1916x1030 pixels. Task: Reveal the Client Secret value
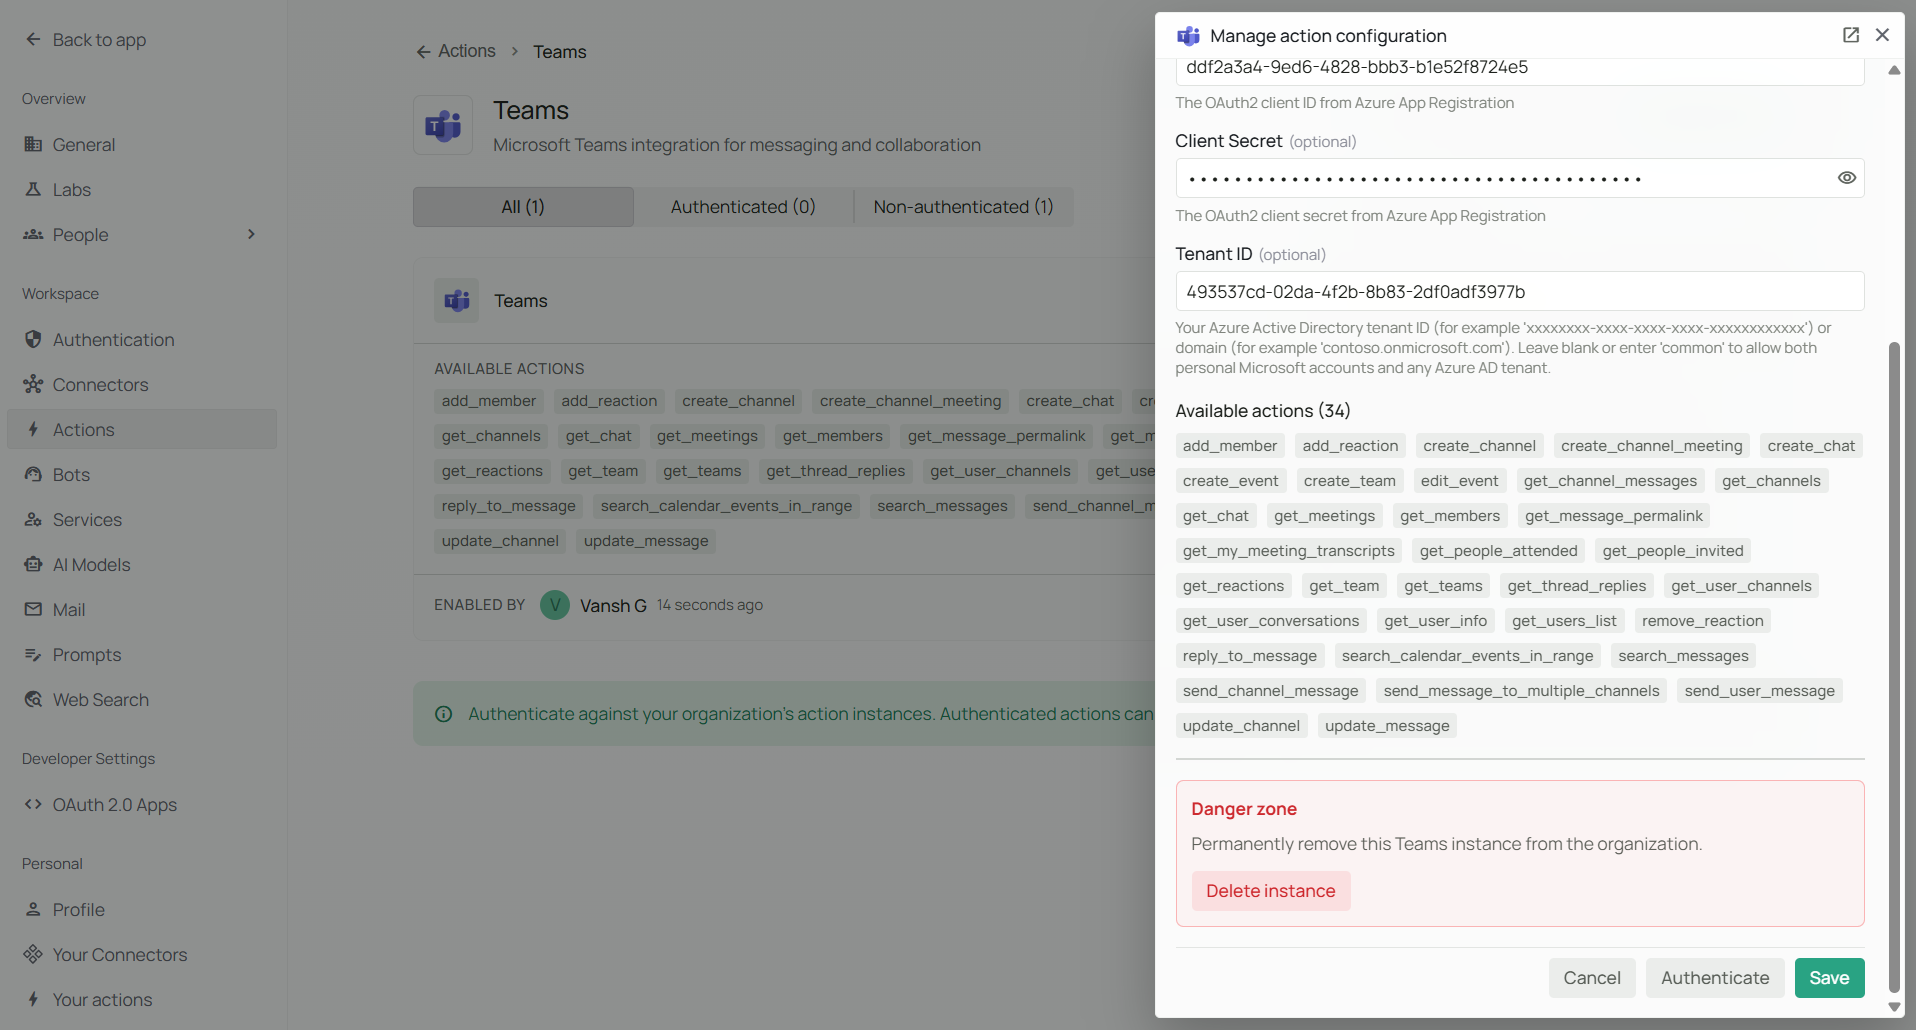pos(1846,177)
